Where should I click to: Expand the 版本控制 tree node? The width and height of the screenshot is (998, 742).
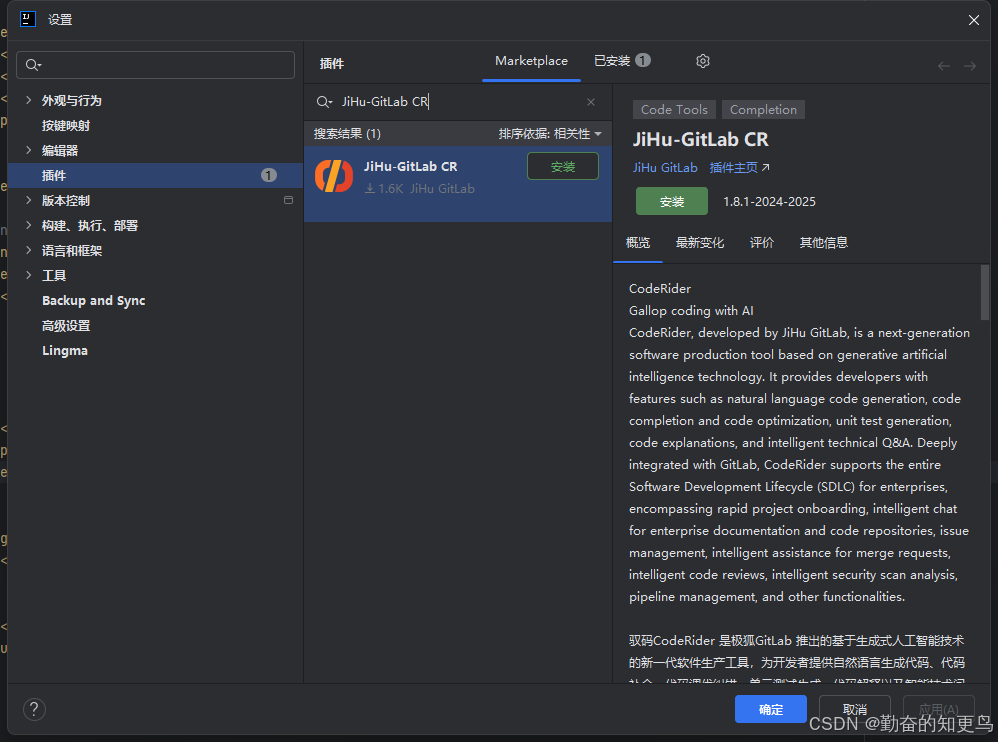tap(28, 200)
